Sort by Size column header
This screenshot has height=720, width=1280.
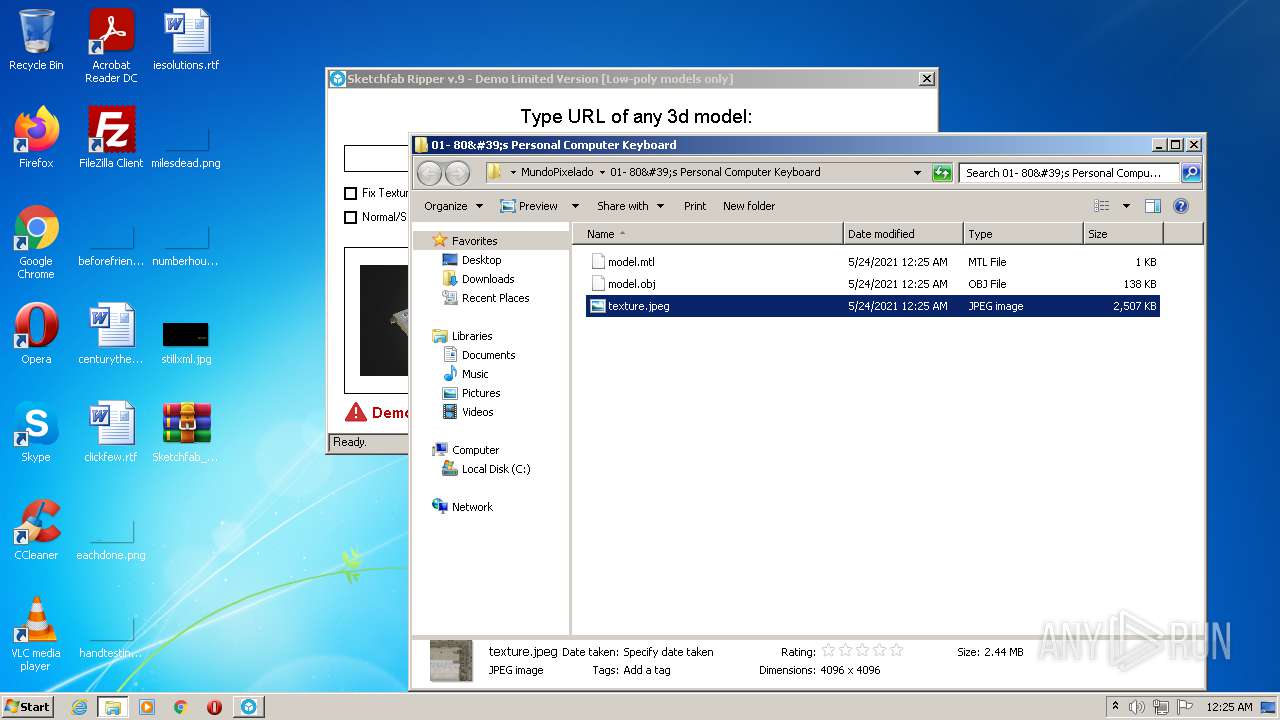click(1124, 234)
